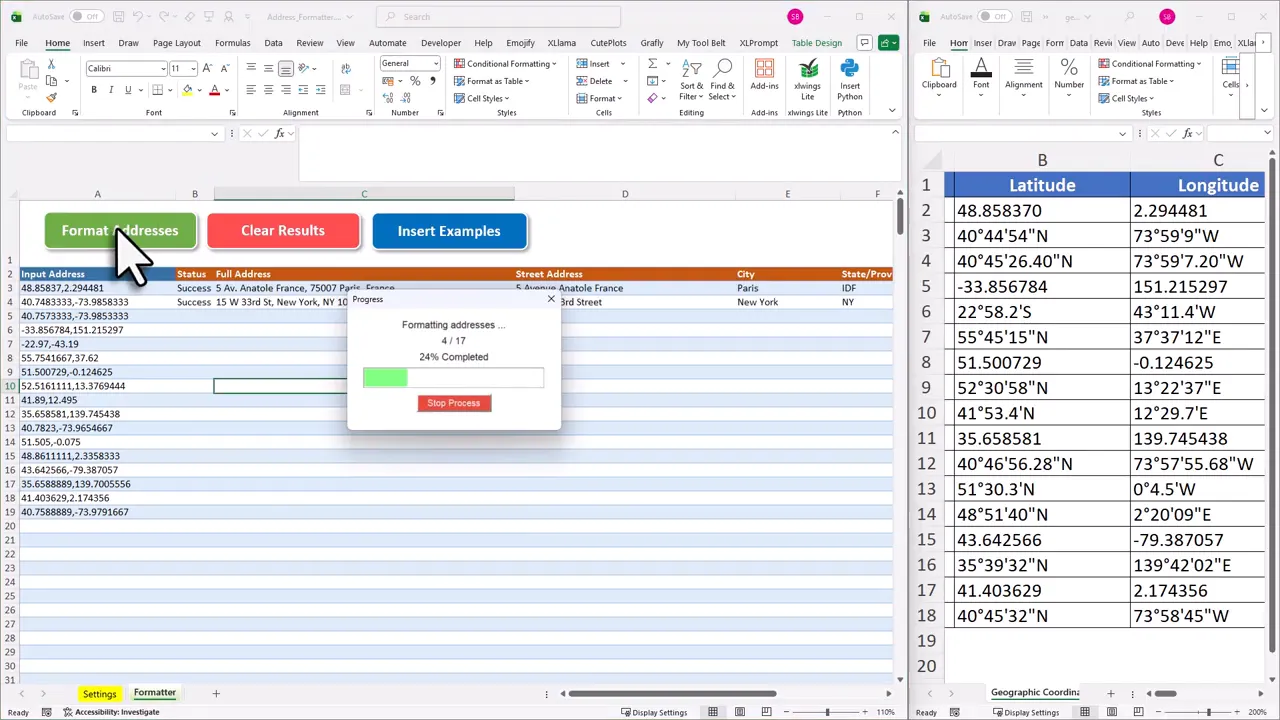Toggle bold formatting on the selection
Screen dimensions: 1280x720
click(93, 89)
